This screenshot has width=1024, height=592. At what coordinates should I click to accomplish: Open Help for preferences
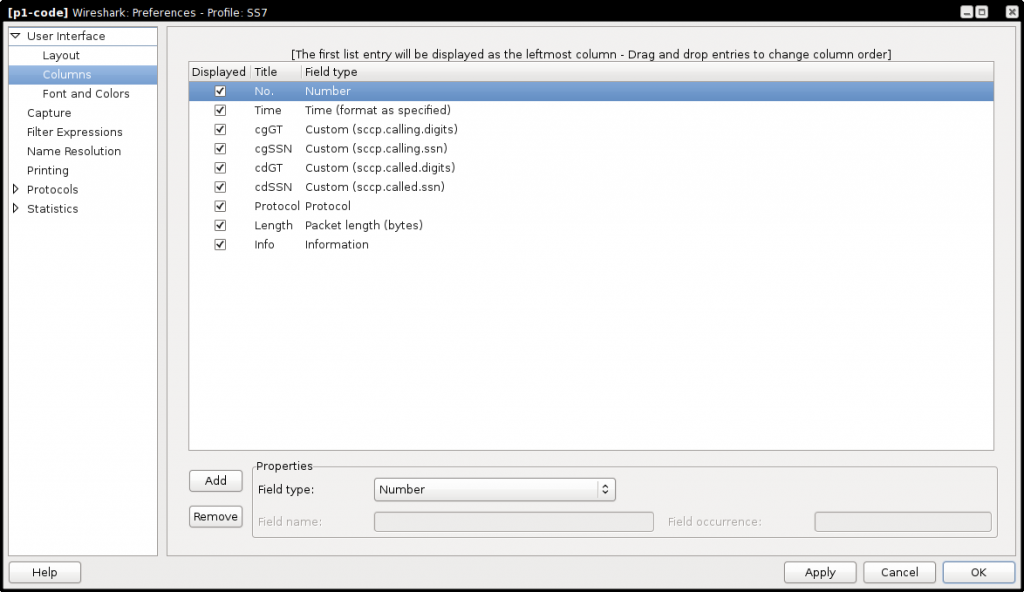(x=44, y=572)
